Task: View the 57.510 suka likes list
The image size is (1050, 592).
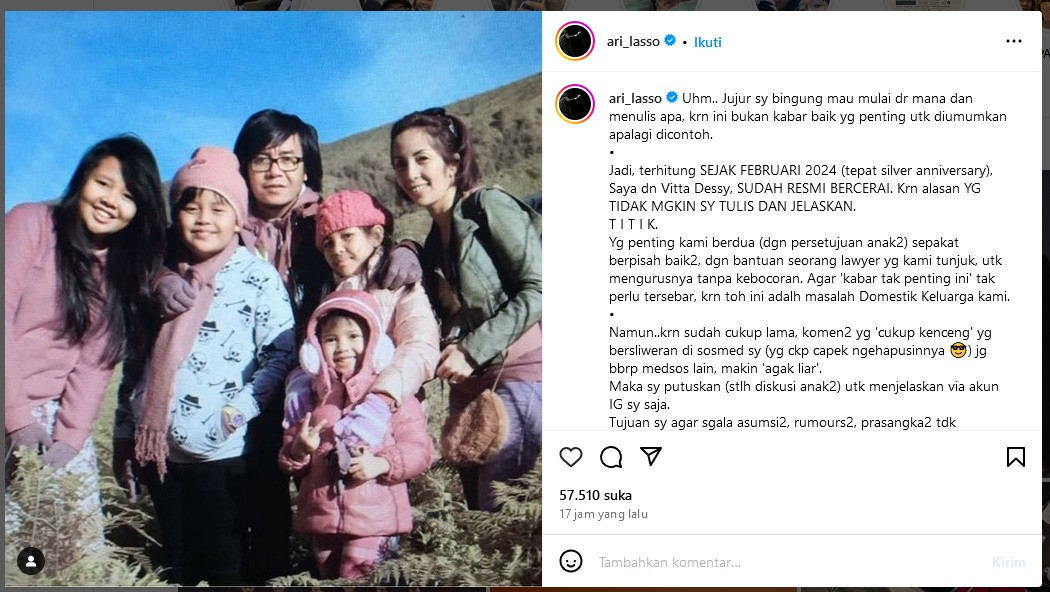Action: point(595,496)
